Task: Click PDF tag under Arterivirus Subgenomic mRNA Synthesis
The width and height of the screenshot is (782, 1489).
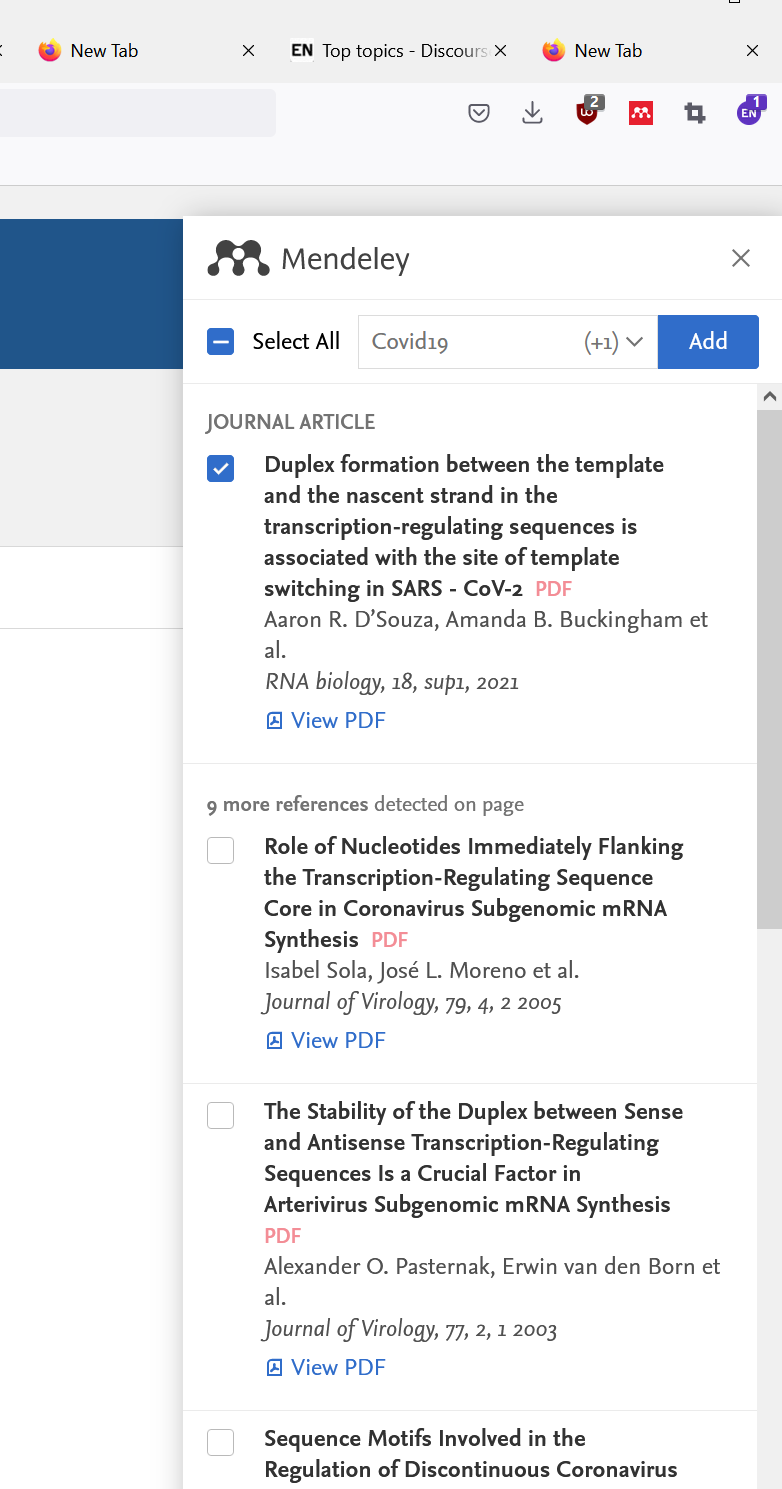Action: coord(282,1236)
